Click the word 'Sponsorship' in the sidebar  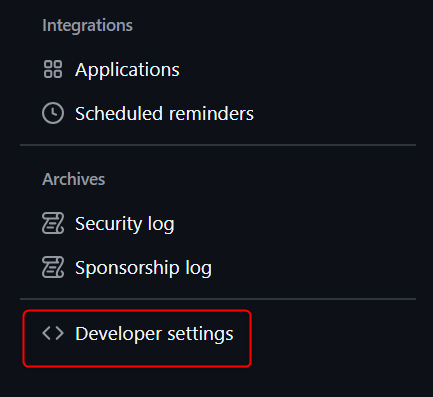click(127, 268)
